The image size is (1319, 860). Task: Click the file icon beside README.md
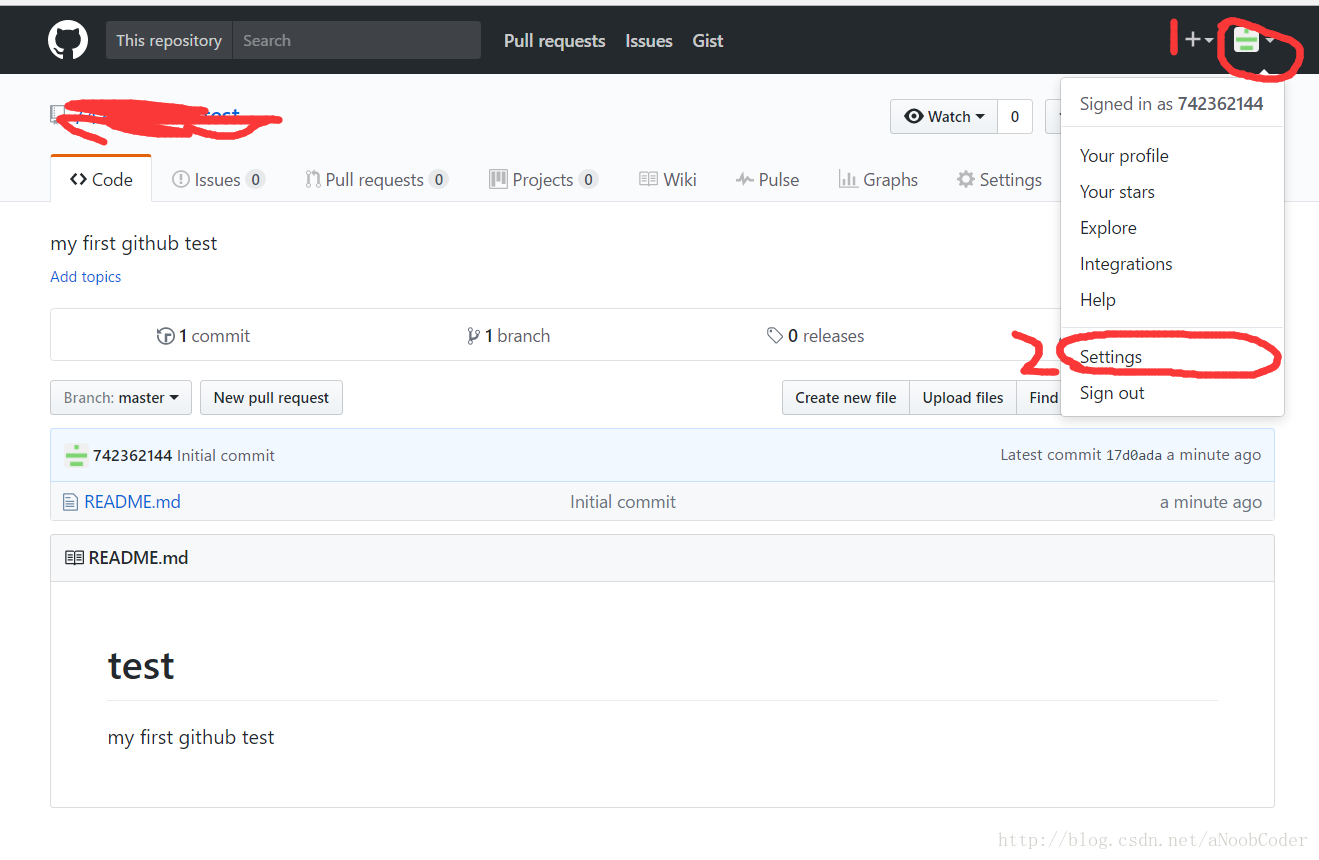point(70,502)
